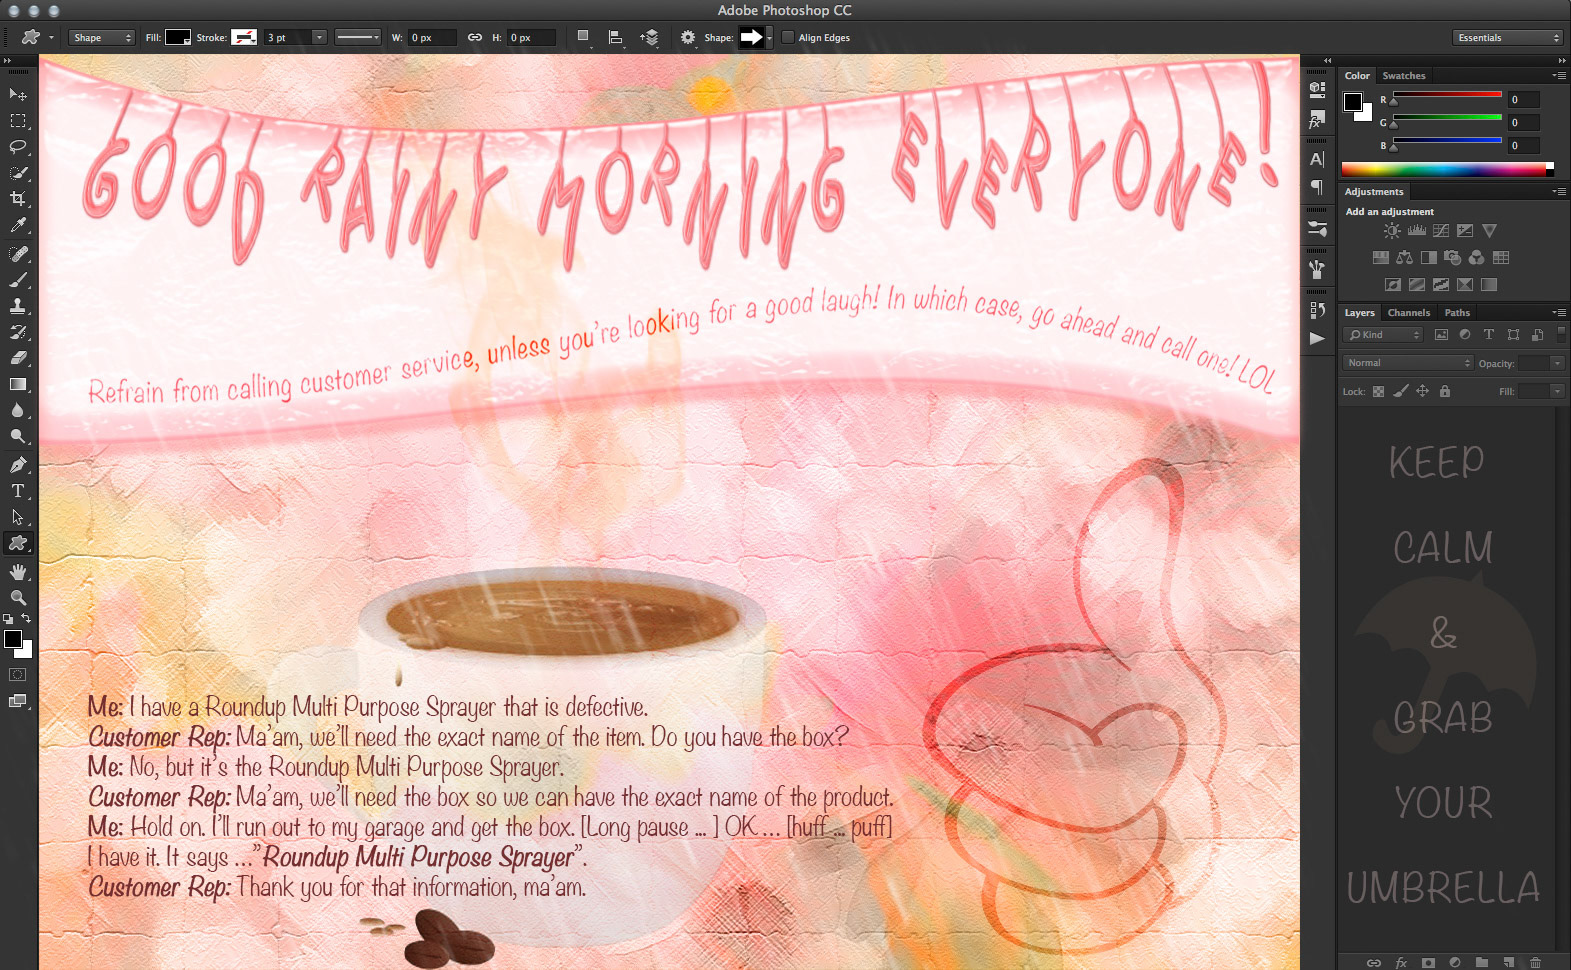Open shape geometry gear options
Screen dimensions: 1571x970
pyautogui.click(x=687, y=38)
